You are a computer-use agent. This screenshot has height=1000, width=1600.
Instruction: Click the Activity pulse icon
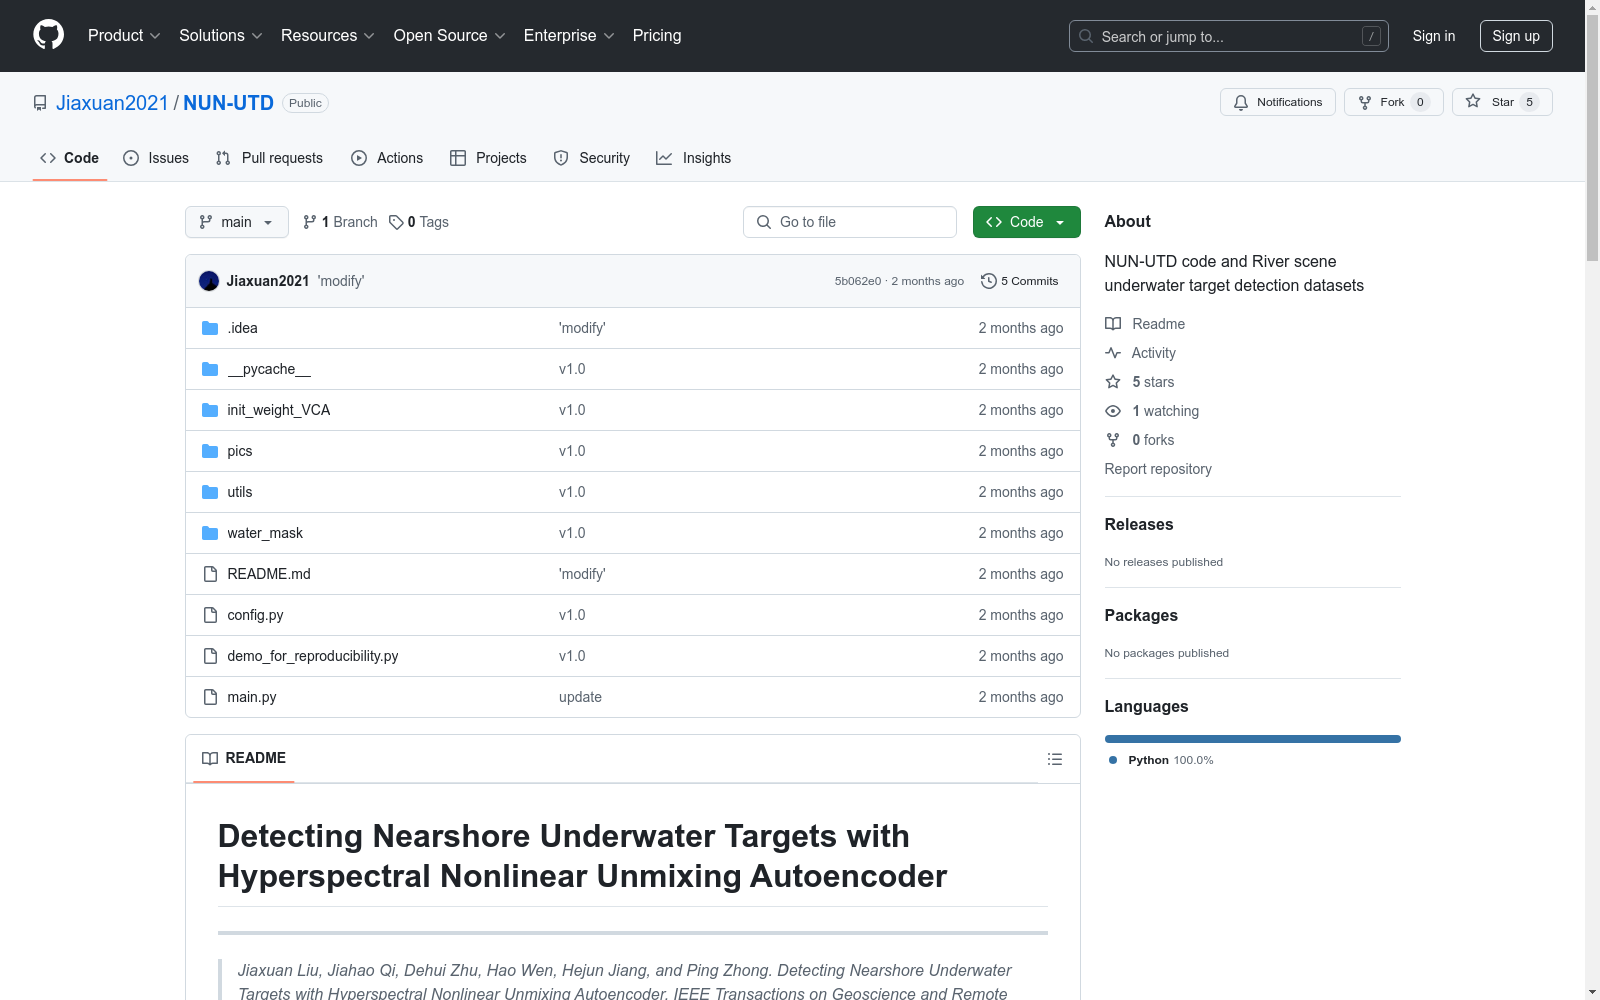click(x=1113, y=353)
